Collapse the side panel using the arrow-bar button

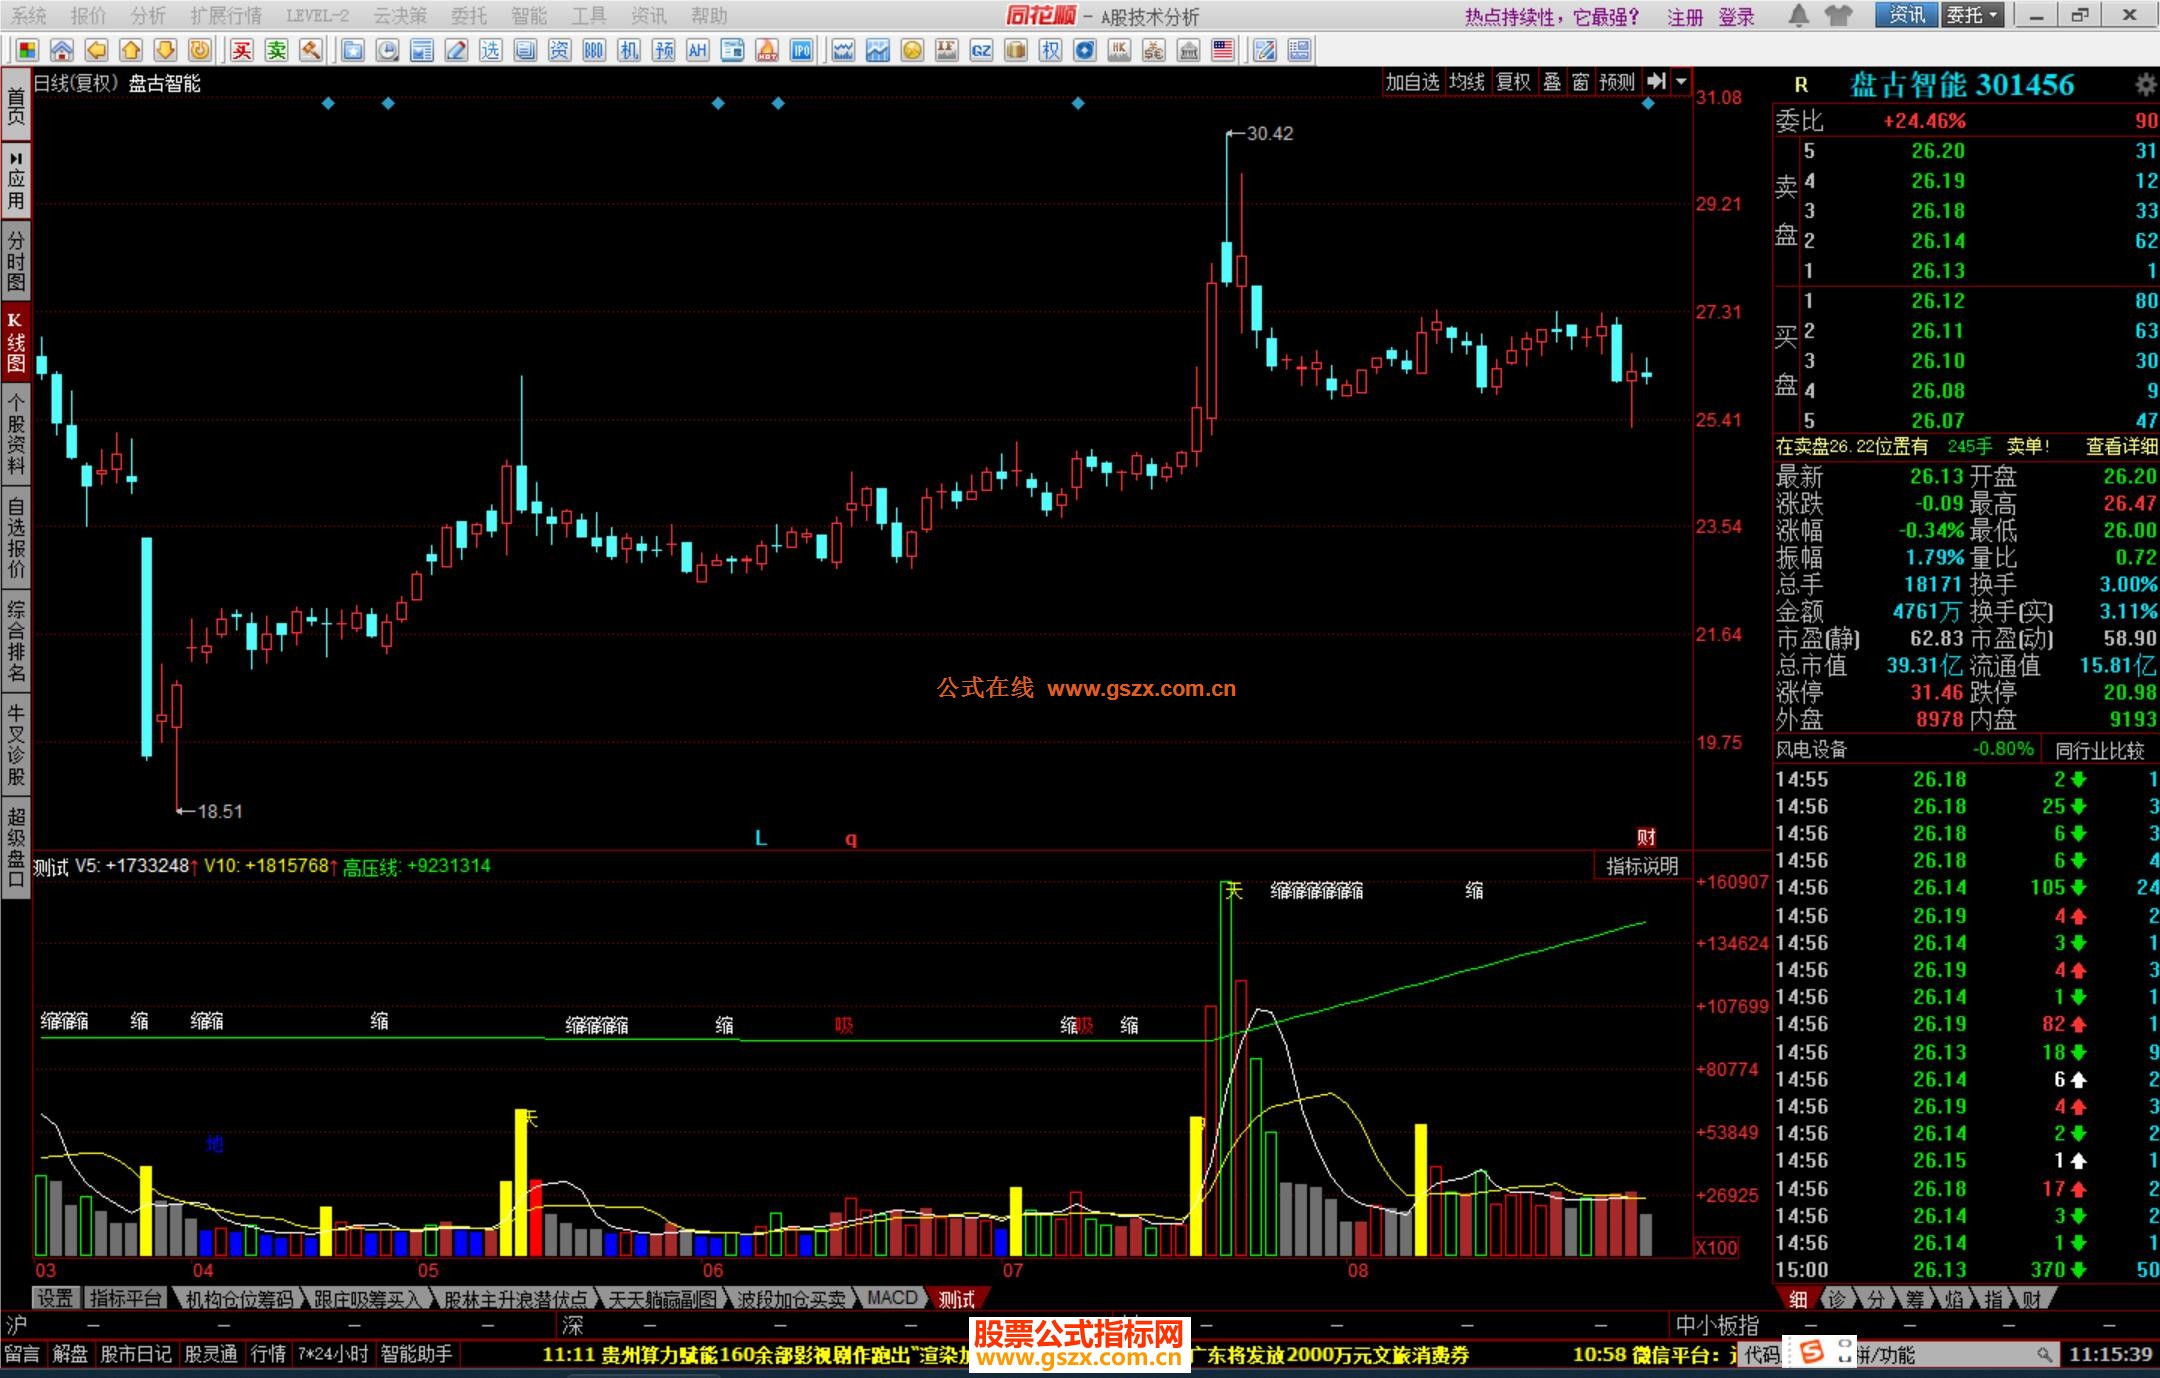pyautogui.click(x=1656, y=82)
